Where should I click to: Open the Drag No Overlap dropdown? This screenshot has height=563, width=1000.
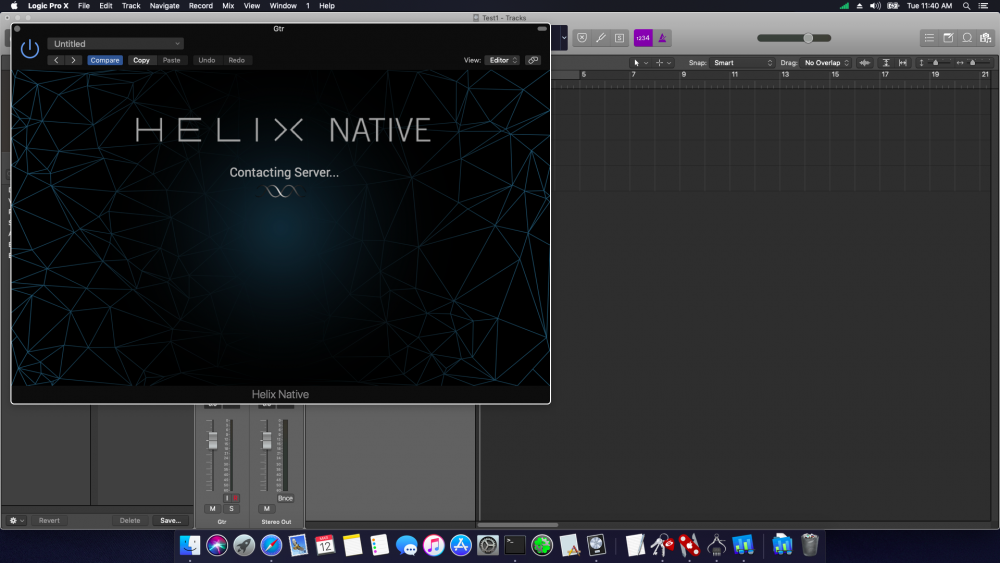(x=826, y=62)
